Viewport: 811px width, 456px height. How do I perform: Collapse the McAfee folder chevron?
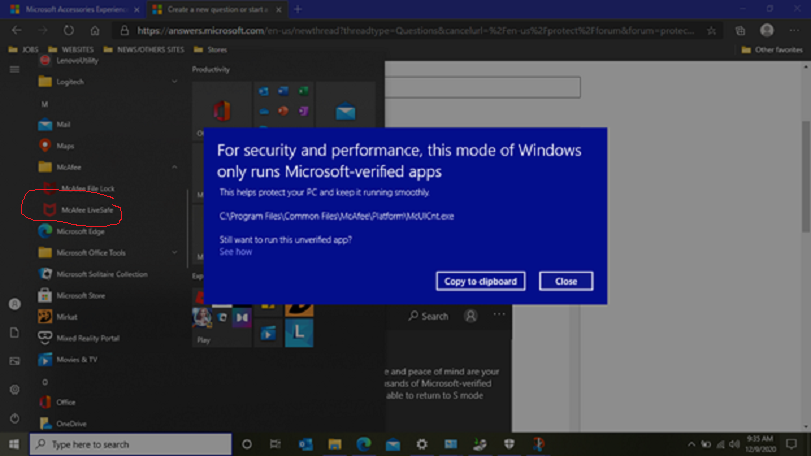click(174, 167)
